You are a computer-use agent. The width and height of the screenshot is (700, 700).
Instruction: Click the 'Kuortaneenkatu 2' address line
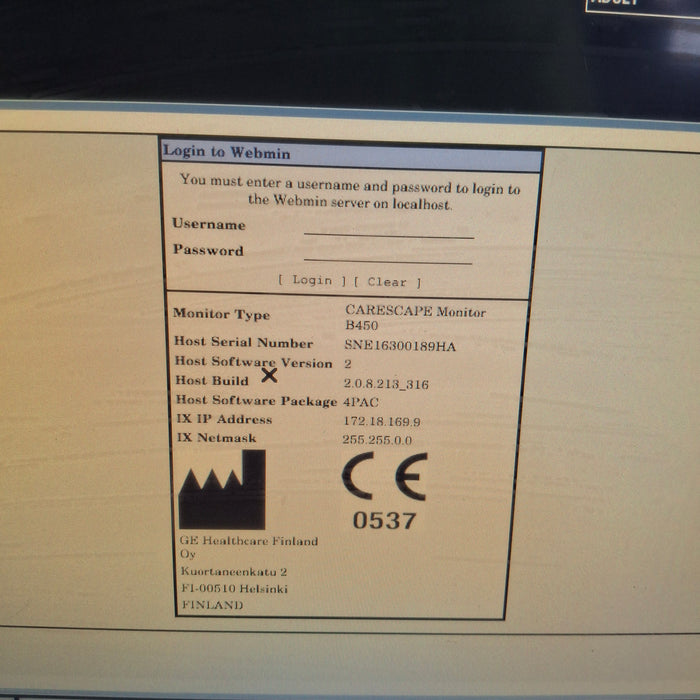click(x=233, y=571)
